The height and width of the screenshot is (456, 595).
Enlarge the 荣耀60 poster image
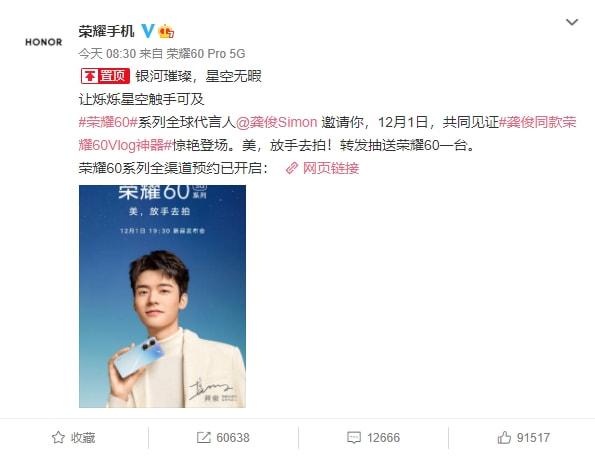[162, 296]
